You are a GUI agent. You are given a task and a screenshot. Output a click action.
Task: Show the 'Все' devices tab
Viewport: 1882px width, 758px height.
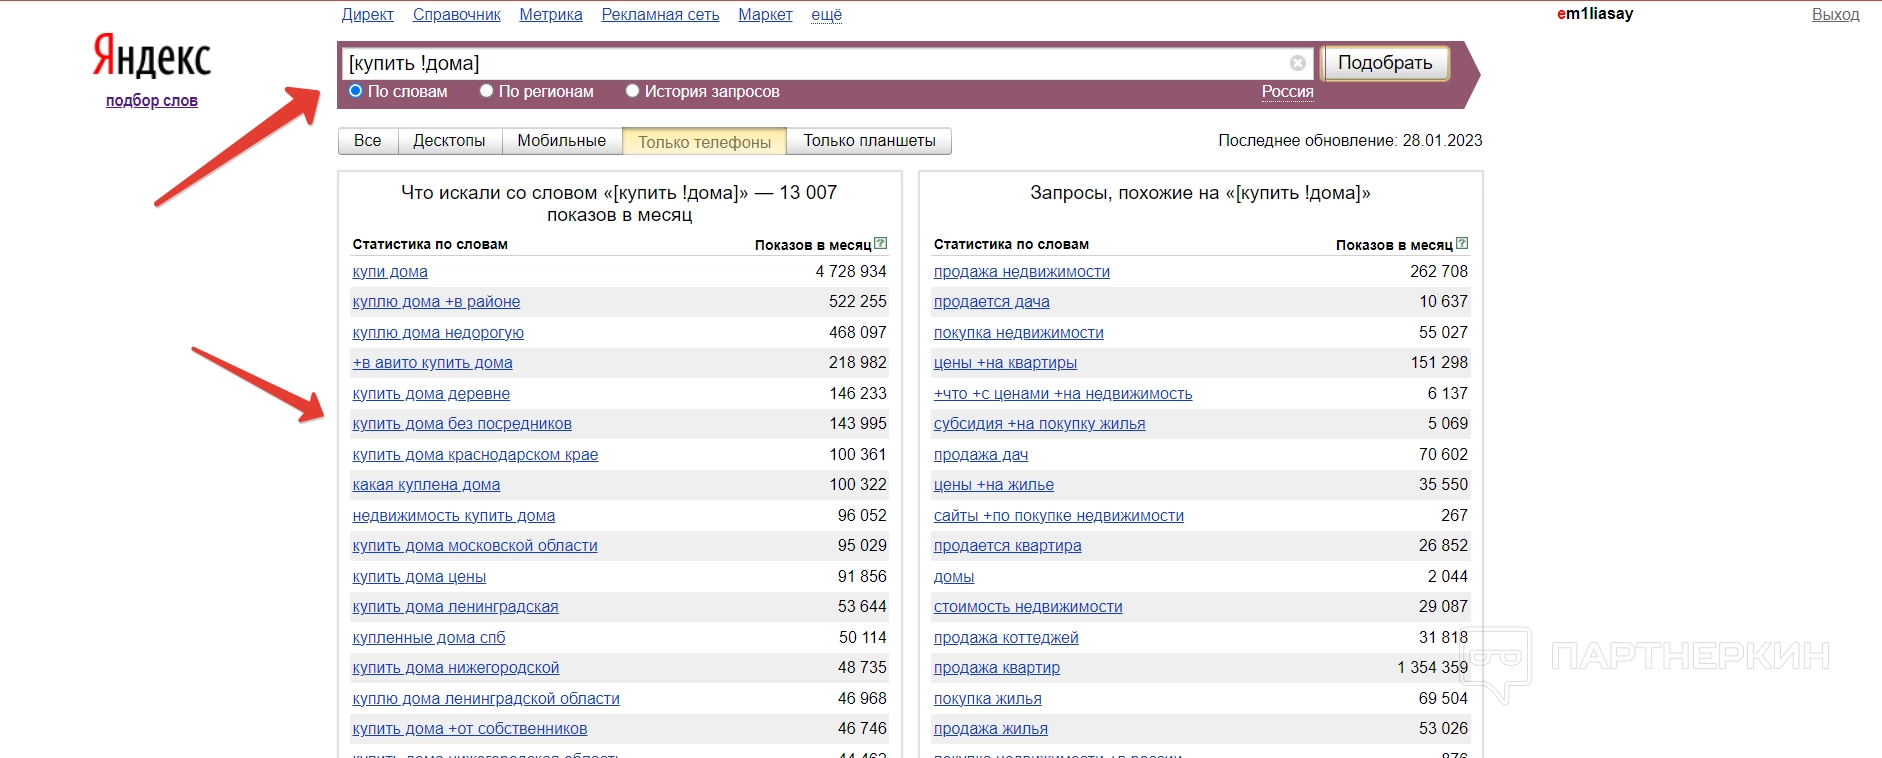pyautogui.click(x=367, y=141)
